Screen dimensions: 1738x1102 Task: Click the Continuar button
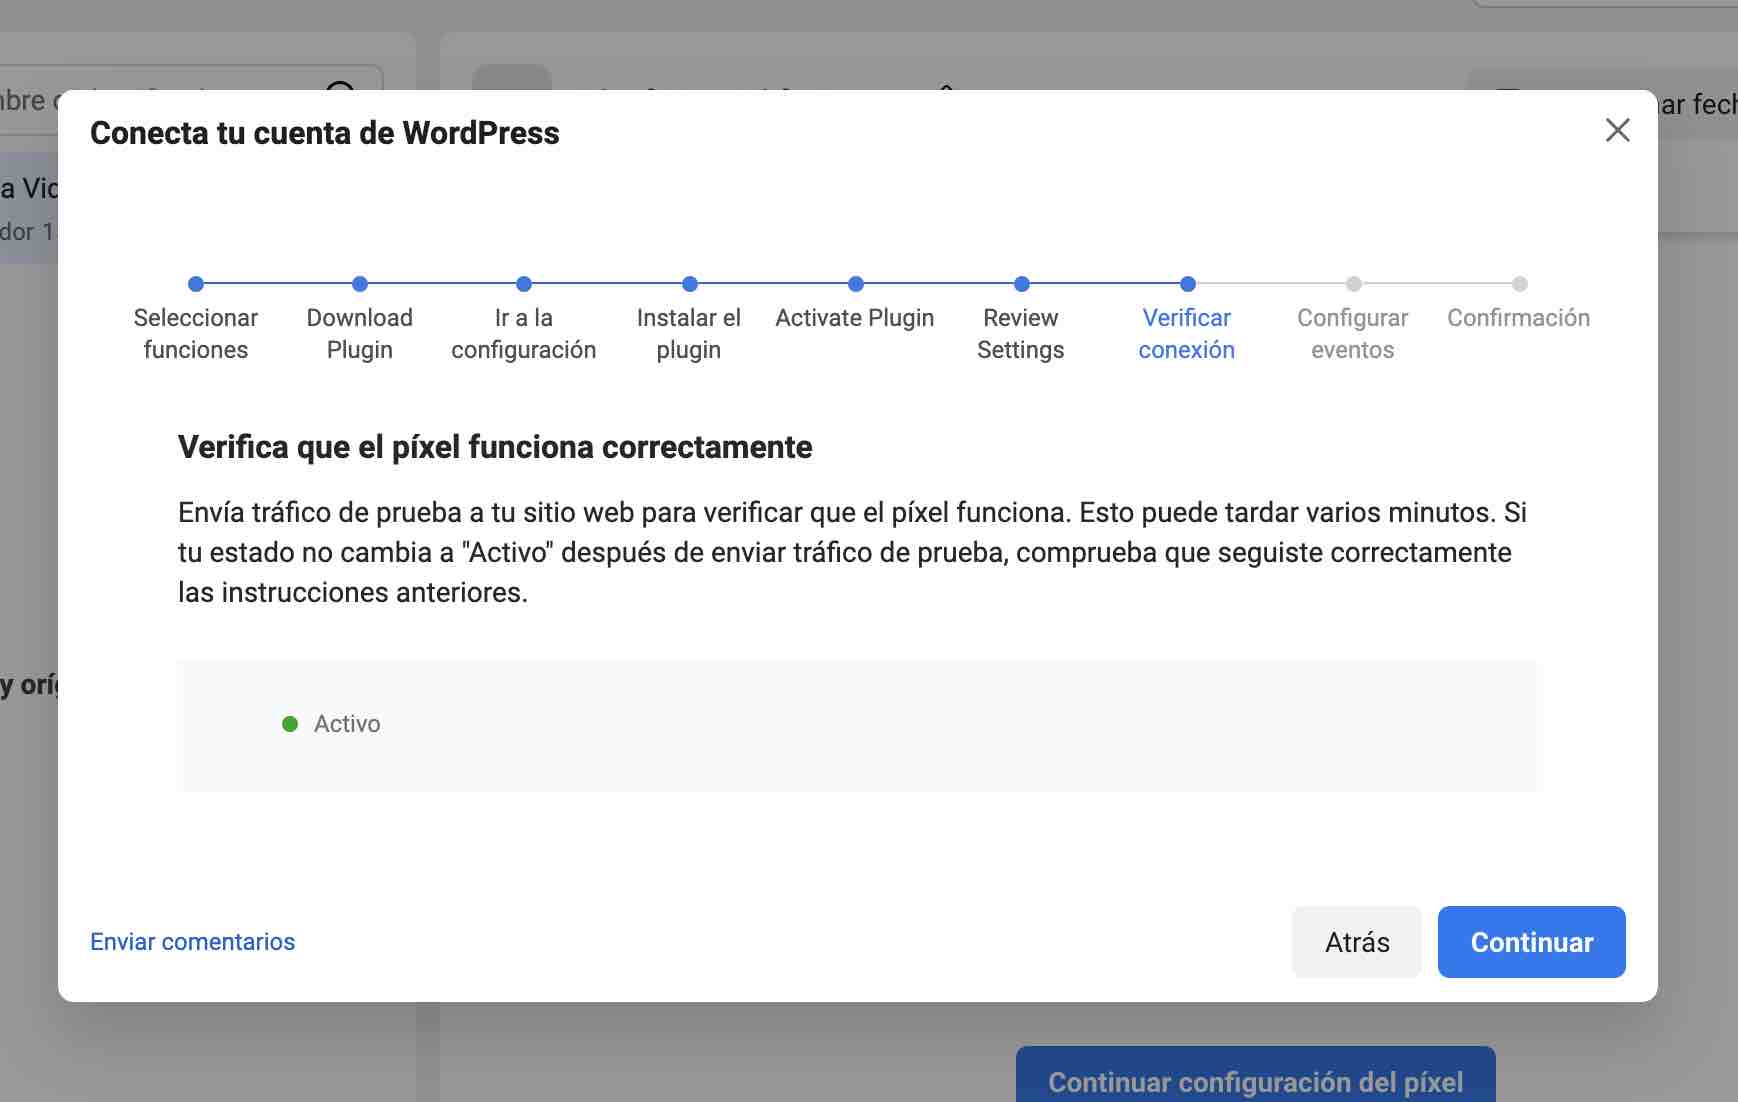tap(1531, 942)
